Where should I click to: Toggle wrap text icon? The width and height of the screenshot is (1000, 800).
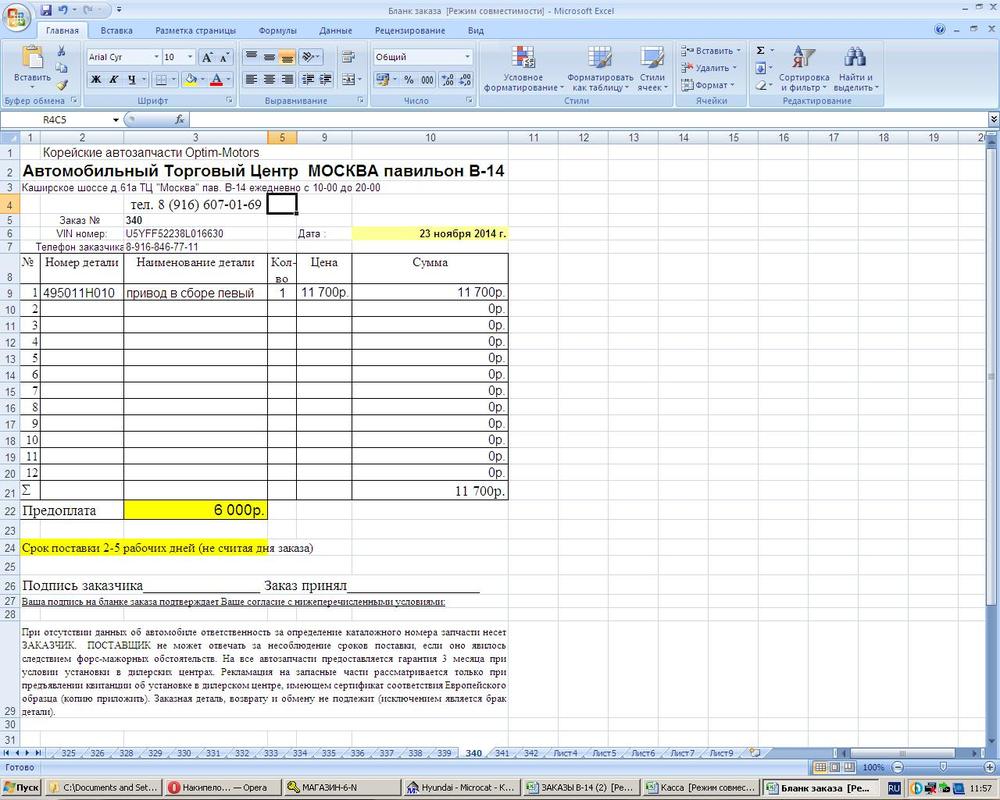tap(348, 57)
